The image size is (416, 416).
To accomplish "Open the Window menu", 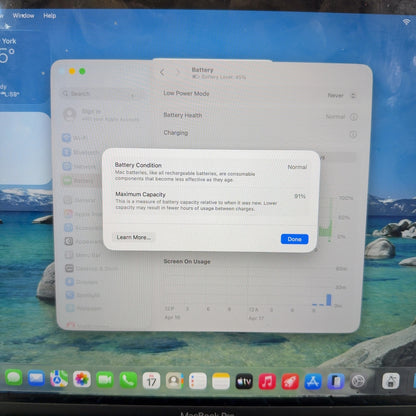I will [x=23, y=15].
